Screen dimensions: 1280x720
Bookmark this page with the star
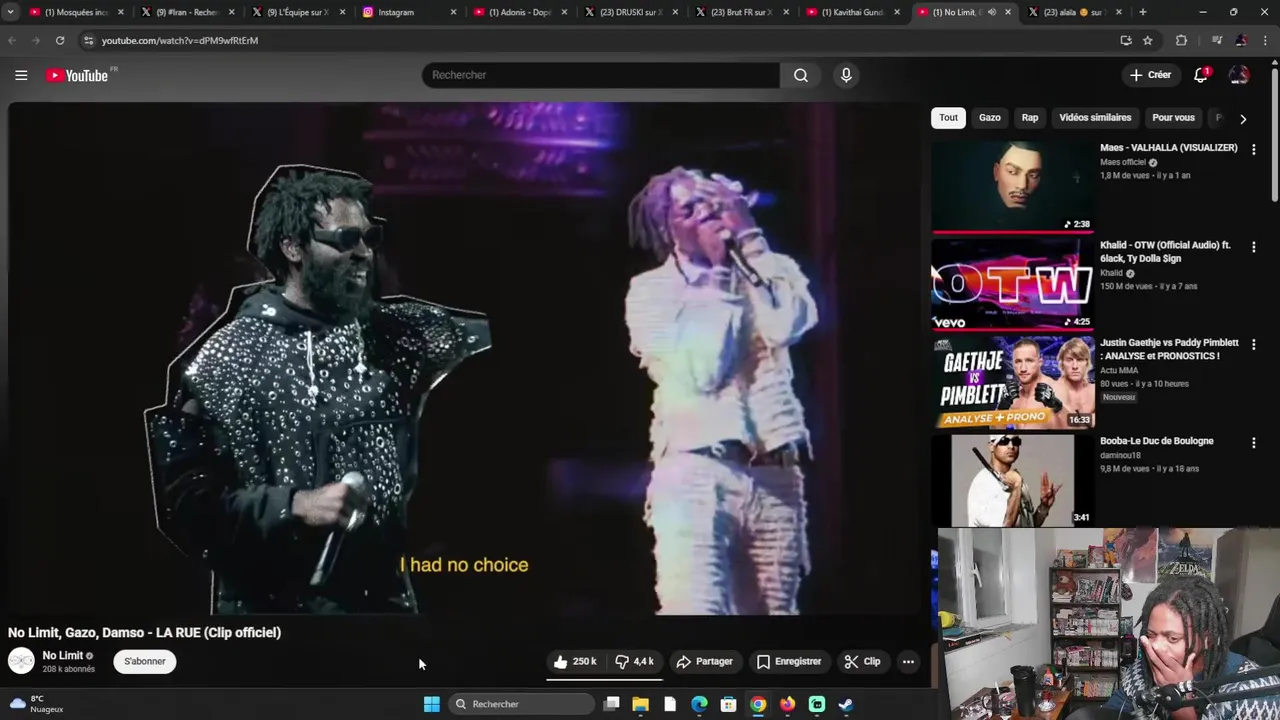click(1148, 40)
